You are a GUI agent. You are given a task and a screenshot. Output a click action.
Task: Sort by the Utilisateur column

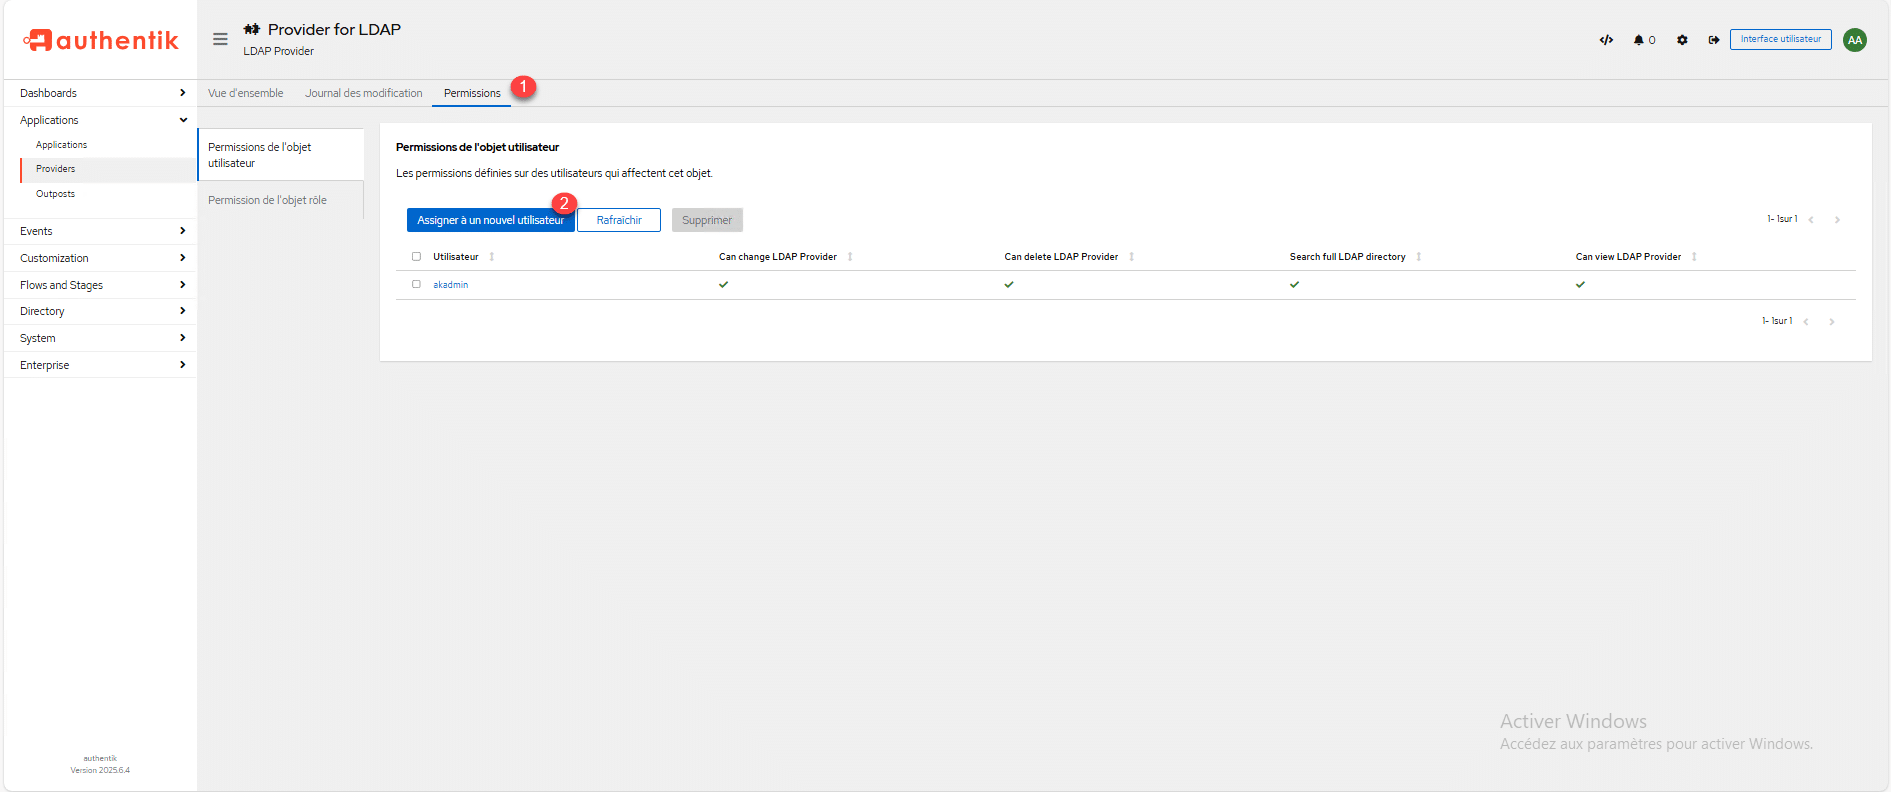pos(456,257)
